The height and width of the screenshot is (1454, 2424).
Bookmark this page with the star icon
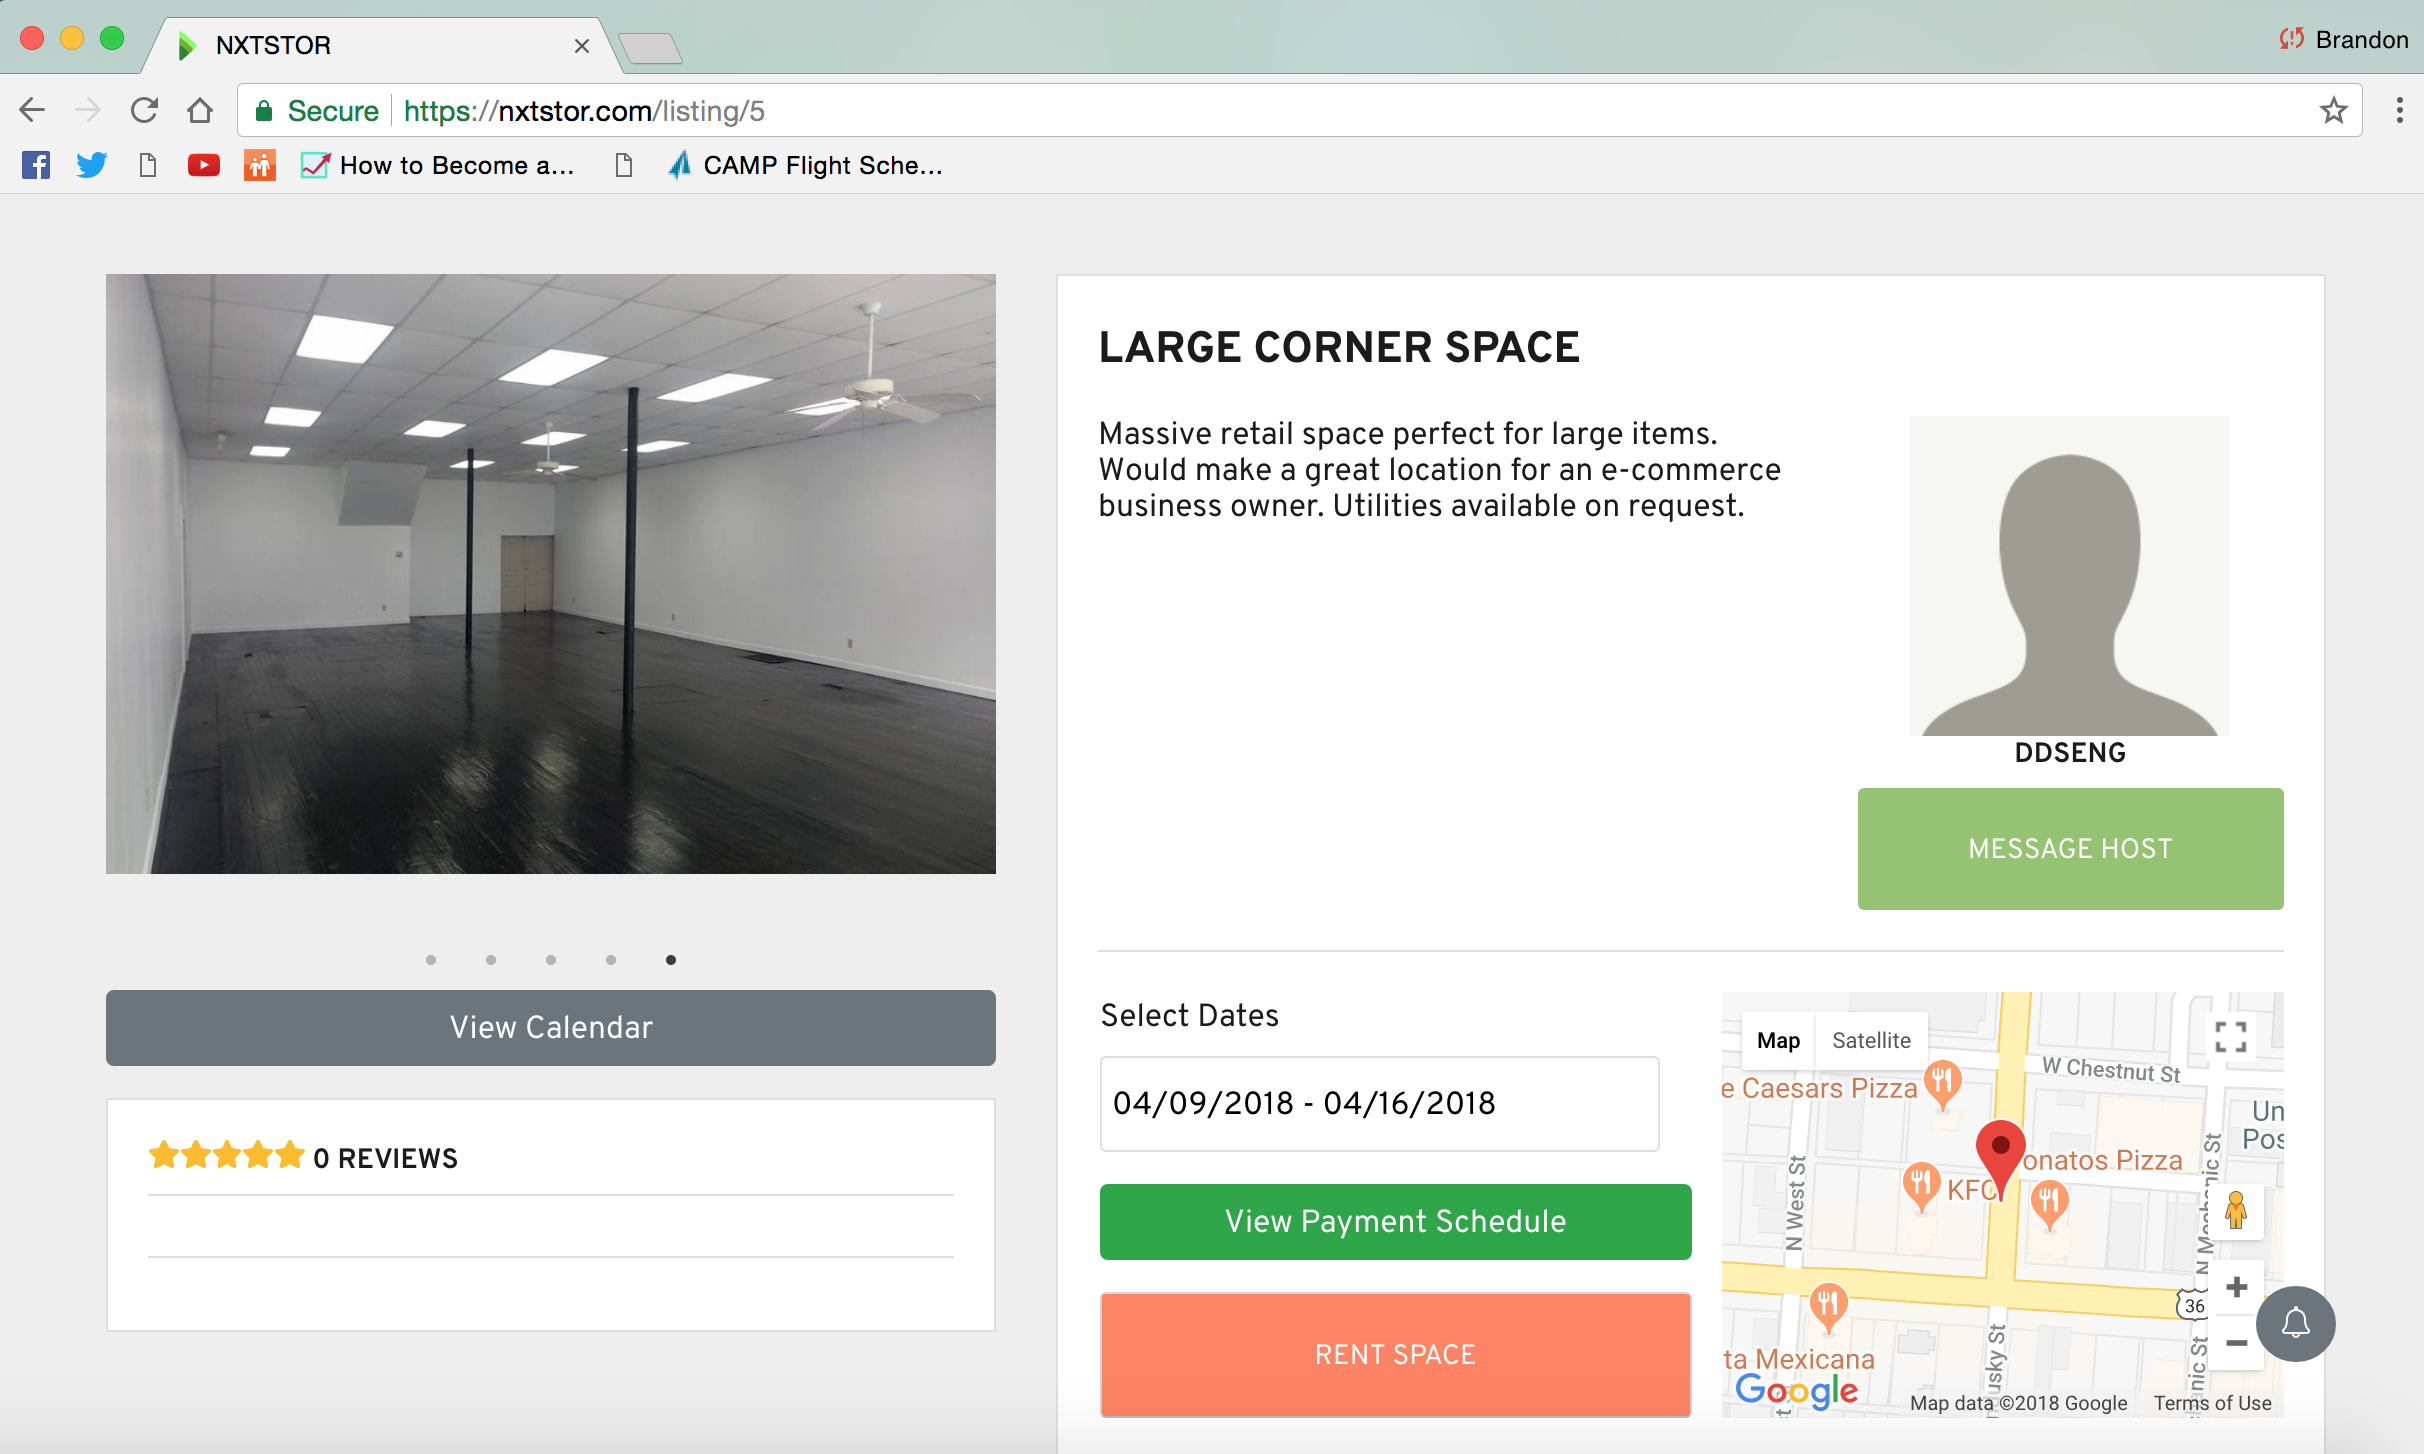click(2334, 110)
